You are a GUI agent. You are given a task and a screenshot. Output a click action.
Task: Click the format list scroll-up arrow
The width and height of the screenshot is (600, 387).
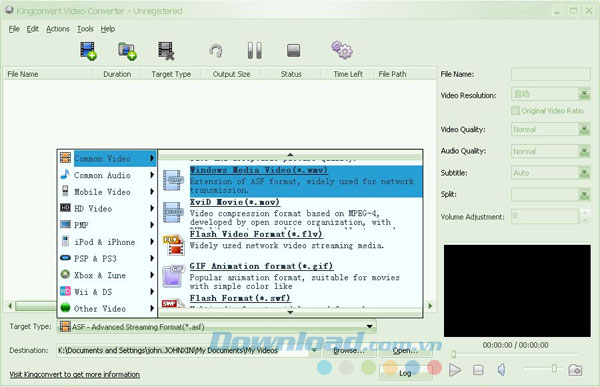click(290, 155)
